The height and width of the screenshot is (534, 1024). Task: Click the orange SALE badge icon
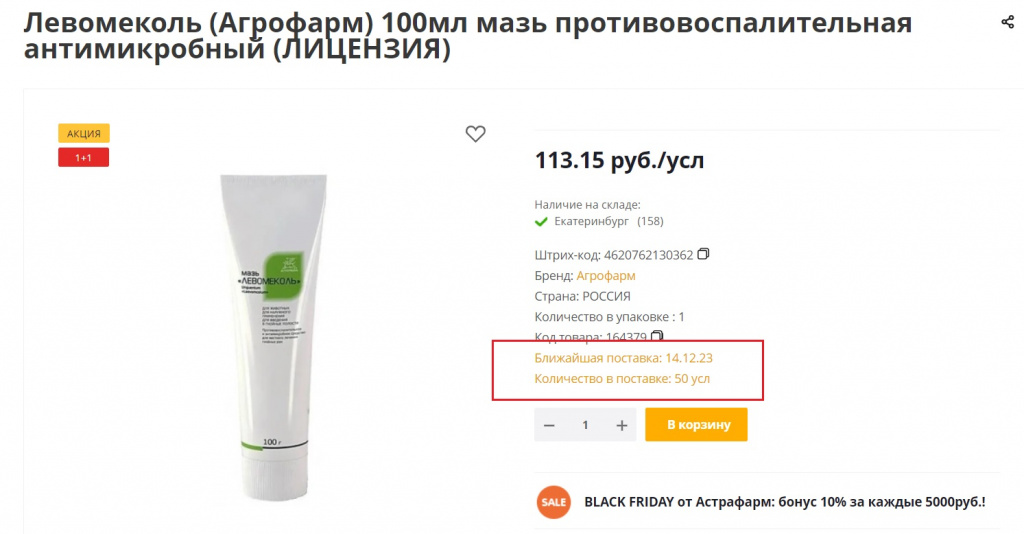553,502
